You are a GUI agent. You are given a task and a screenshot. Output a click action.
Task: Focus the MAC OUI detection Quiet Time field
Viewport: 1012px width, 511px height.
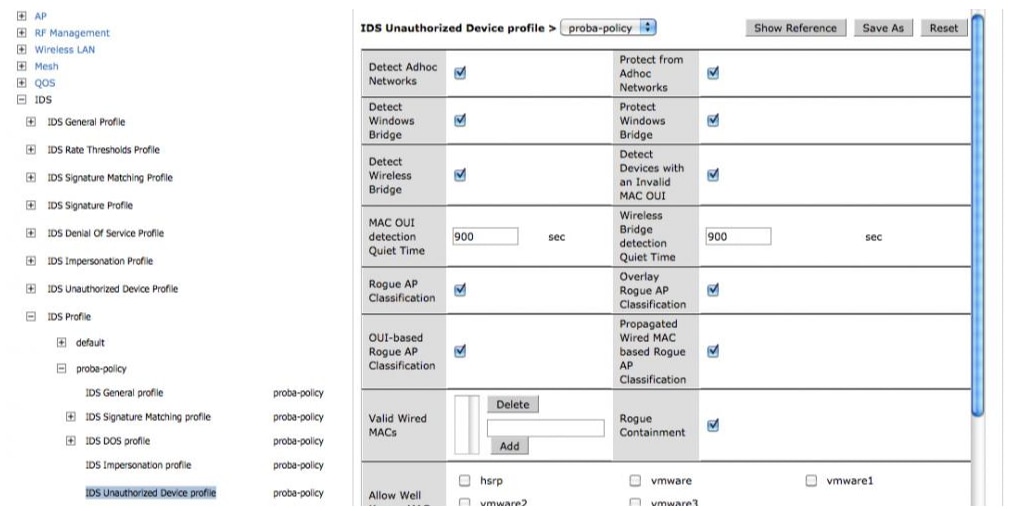pos(485,237)
